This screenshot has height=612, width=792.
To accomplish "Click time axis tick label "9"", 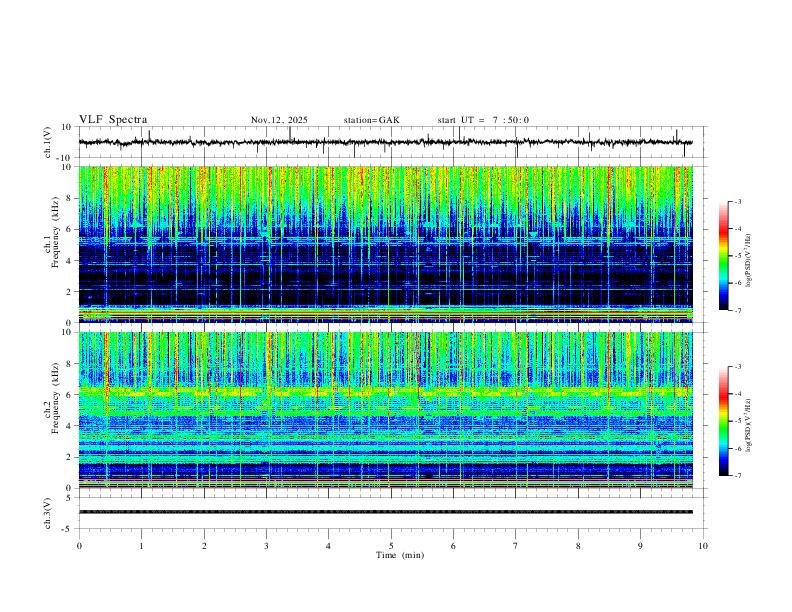I will tap(640, 546).
